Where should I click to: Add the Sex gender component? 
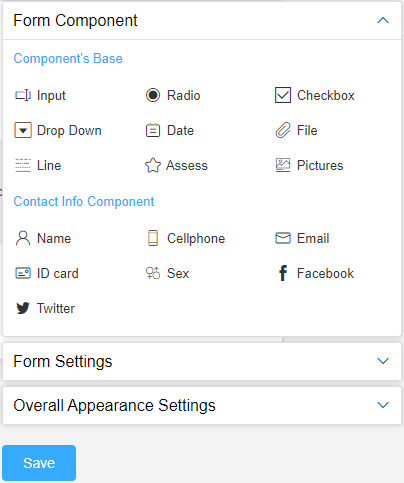[x=167, y=273]
